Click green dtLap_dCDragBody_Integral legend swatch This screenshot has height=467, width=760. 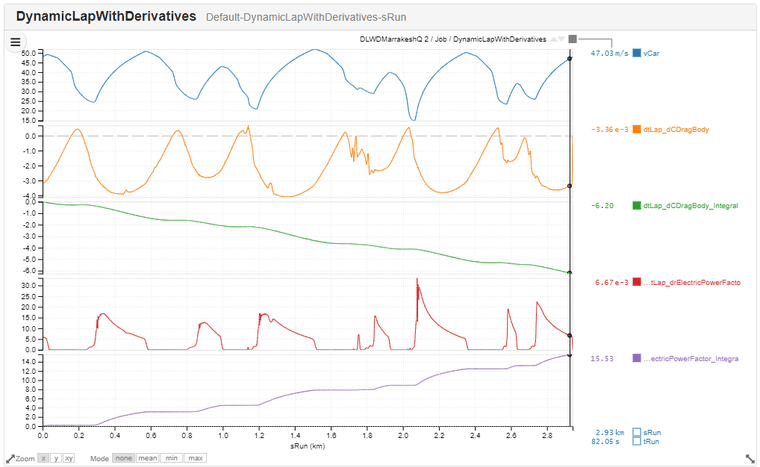click(637, 205)
